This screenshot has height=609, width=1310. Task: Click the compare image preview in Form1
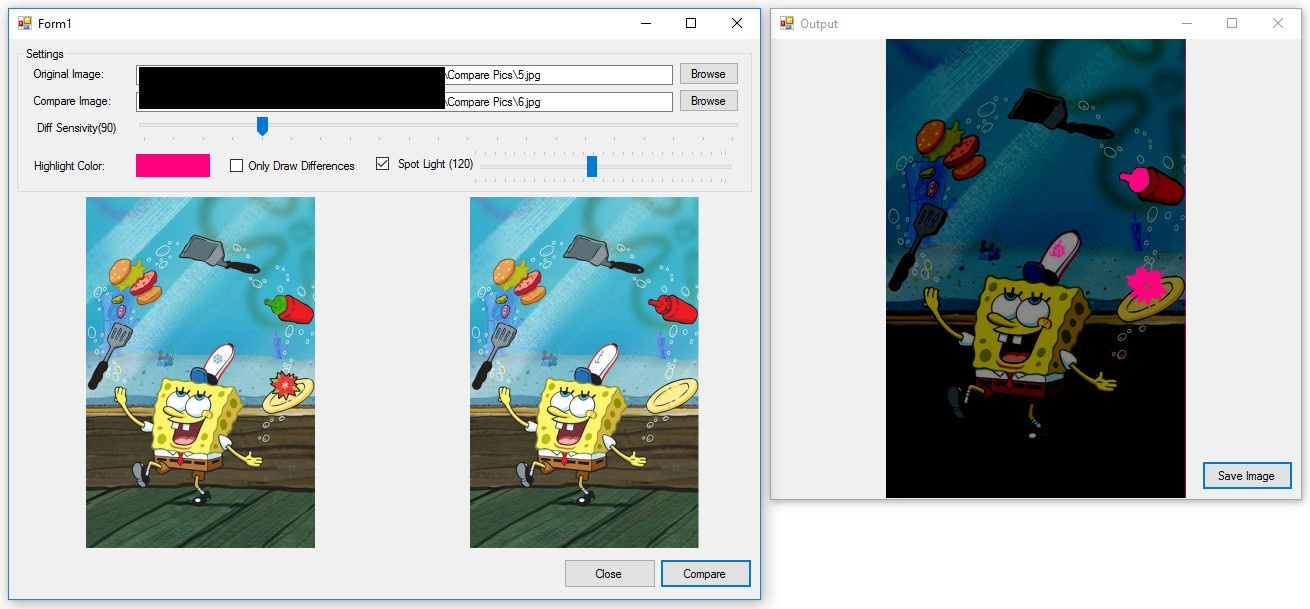coord(584,372)
